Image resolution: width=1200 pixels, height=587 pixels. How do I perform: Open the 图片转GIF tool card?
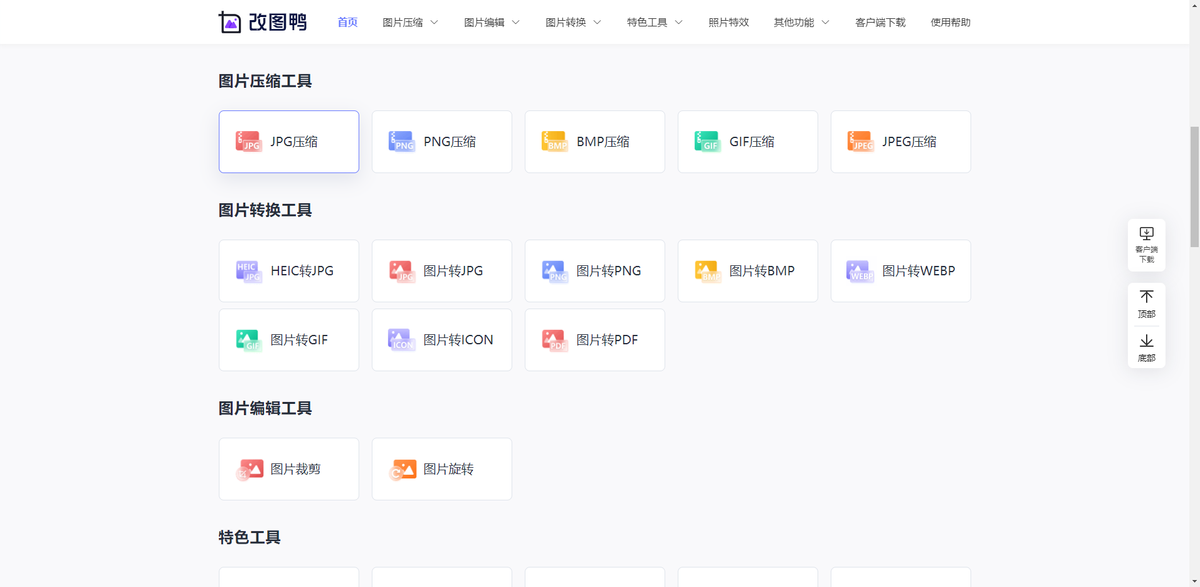pos(289,340)
